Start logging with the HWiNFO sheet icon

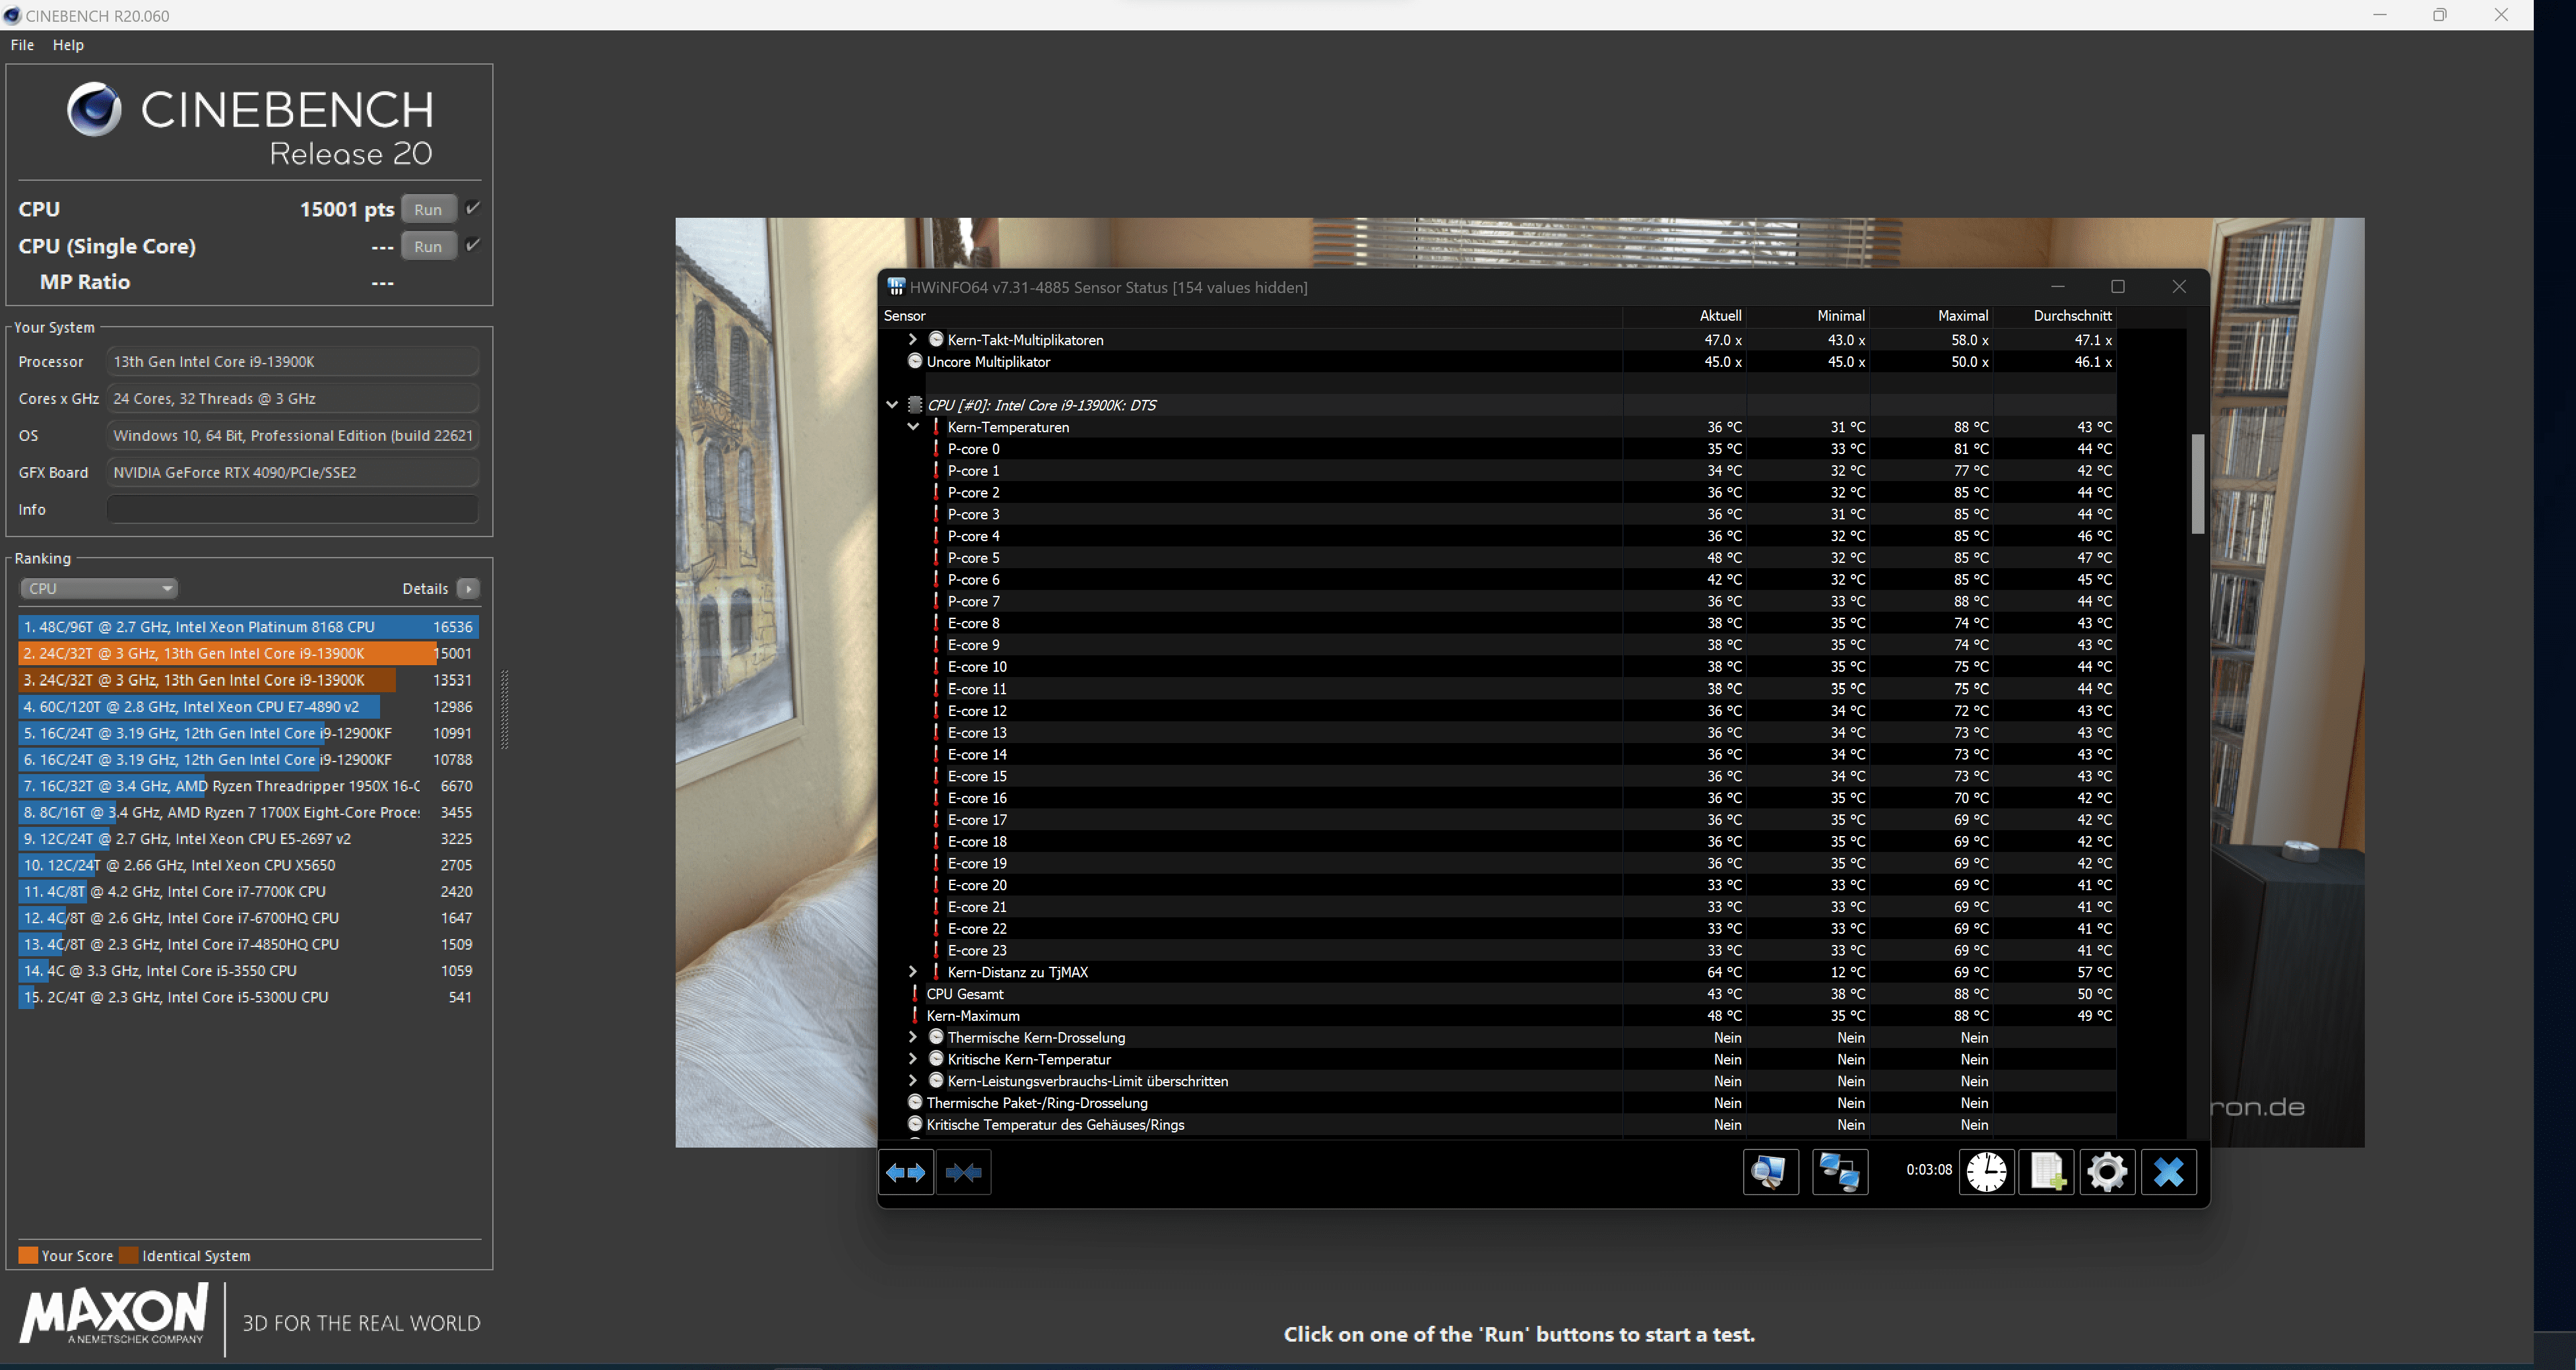[x=2047, y=1172]
